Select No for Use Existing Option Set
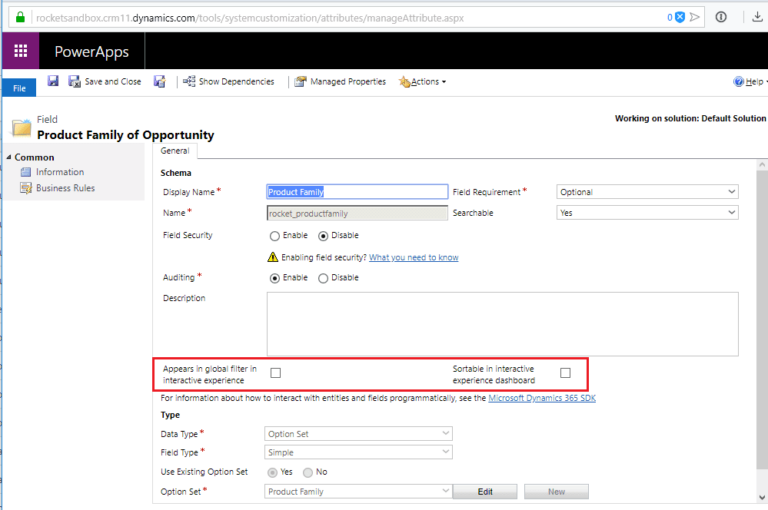768x510 pixels. (308, 473)
